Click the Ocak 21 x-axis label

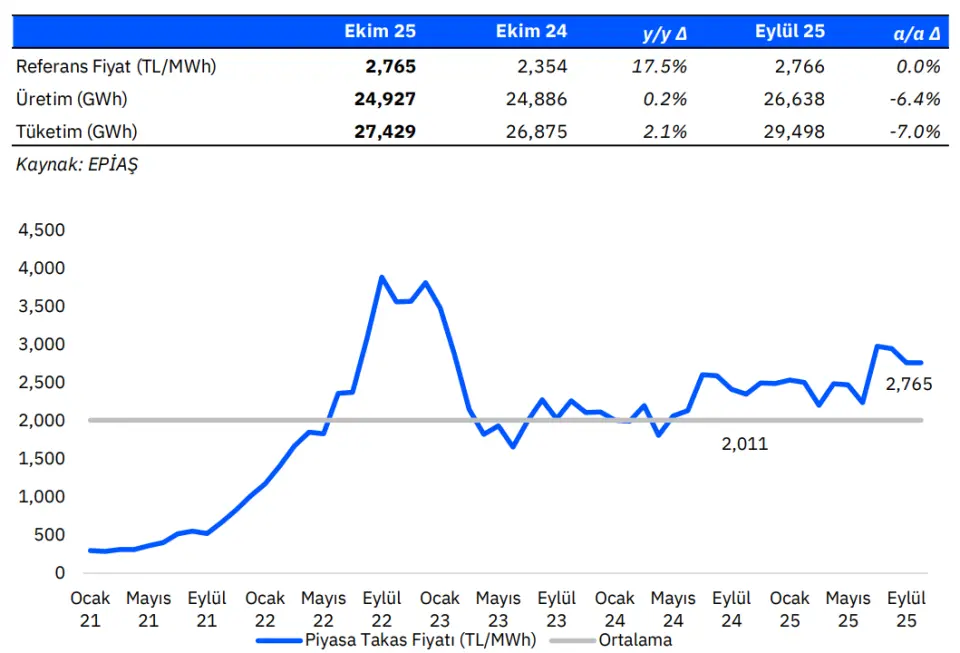(90, 608)
